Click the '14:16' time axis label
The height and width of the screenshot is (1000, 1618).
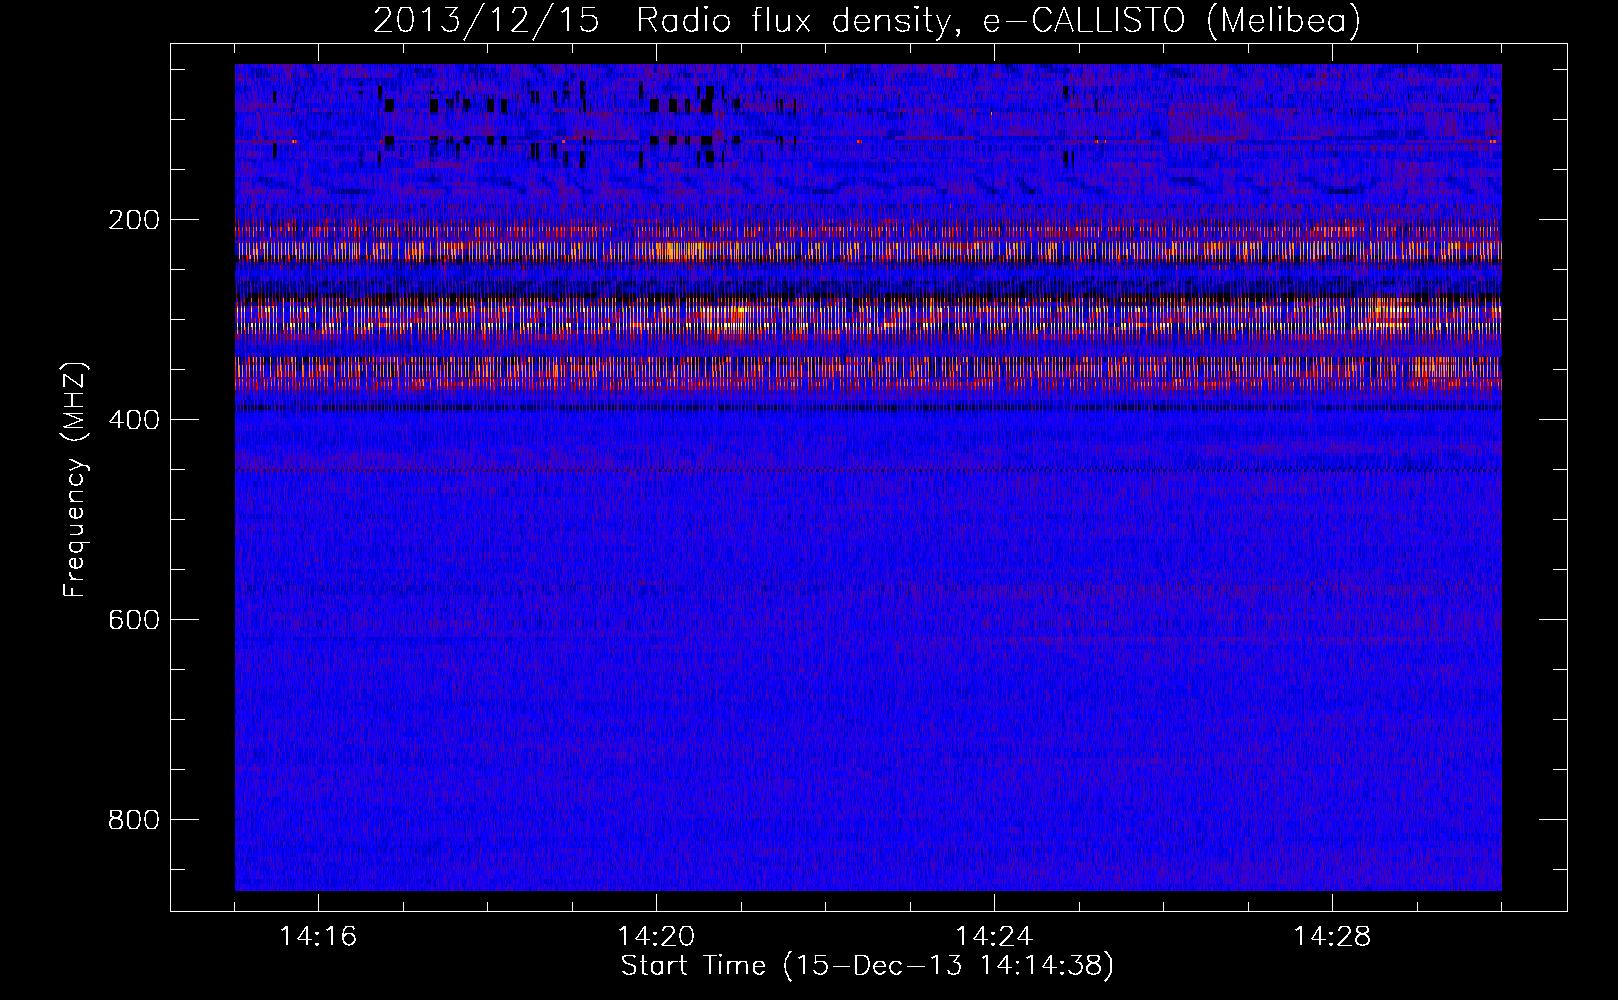[x=318, y=937]
